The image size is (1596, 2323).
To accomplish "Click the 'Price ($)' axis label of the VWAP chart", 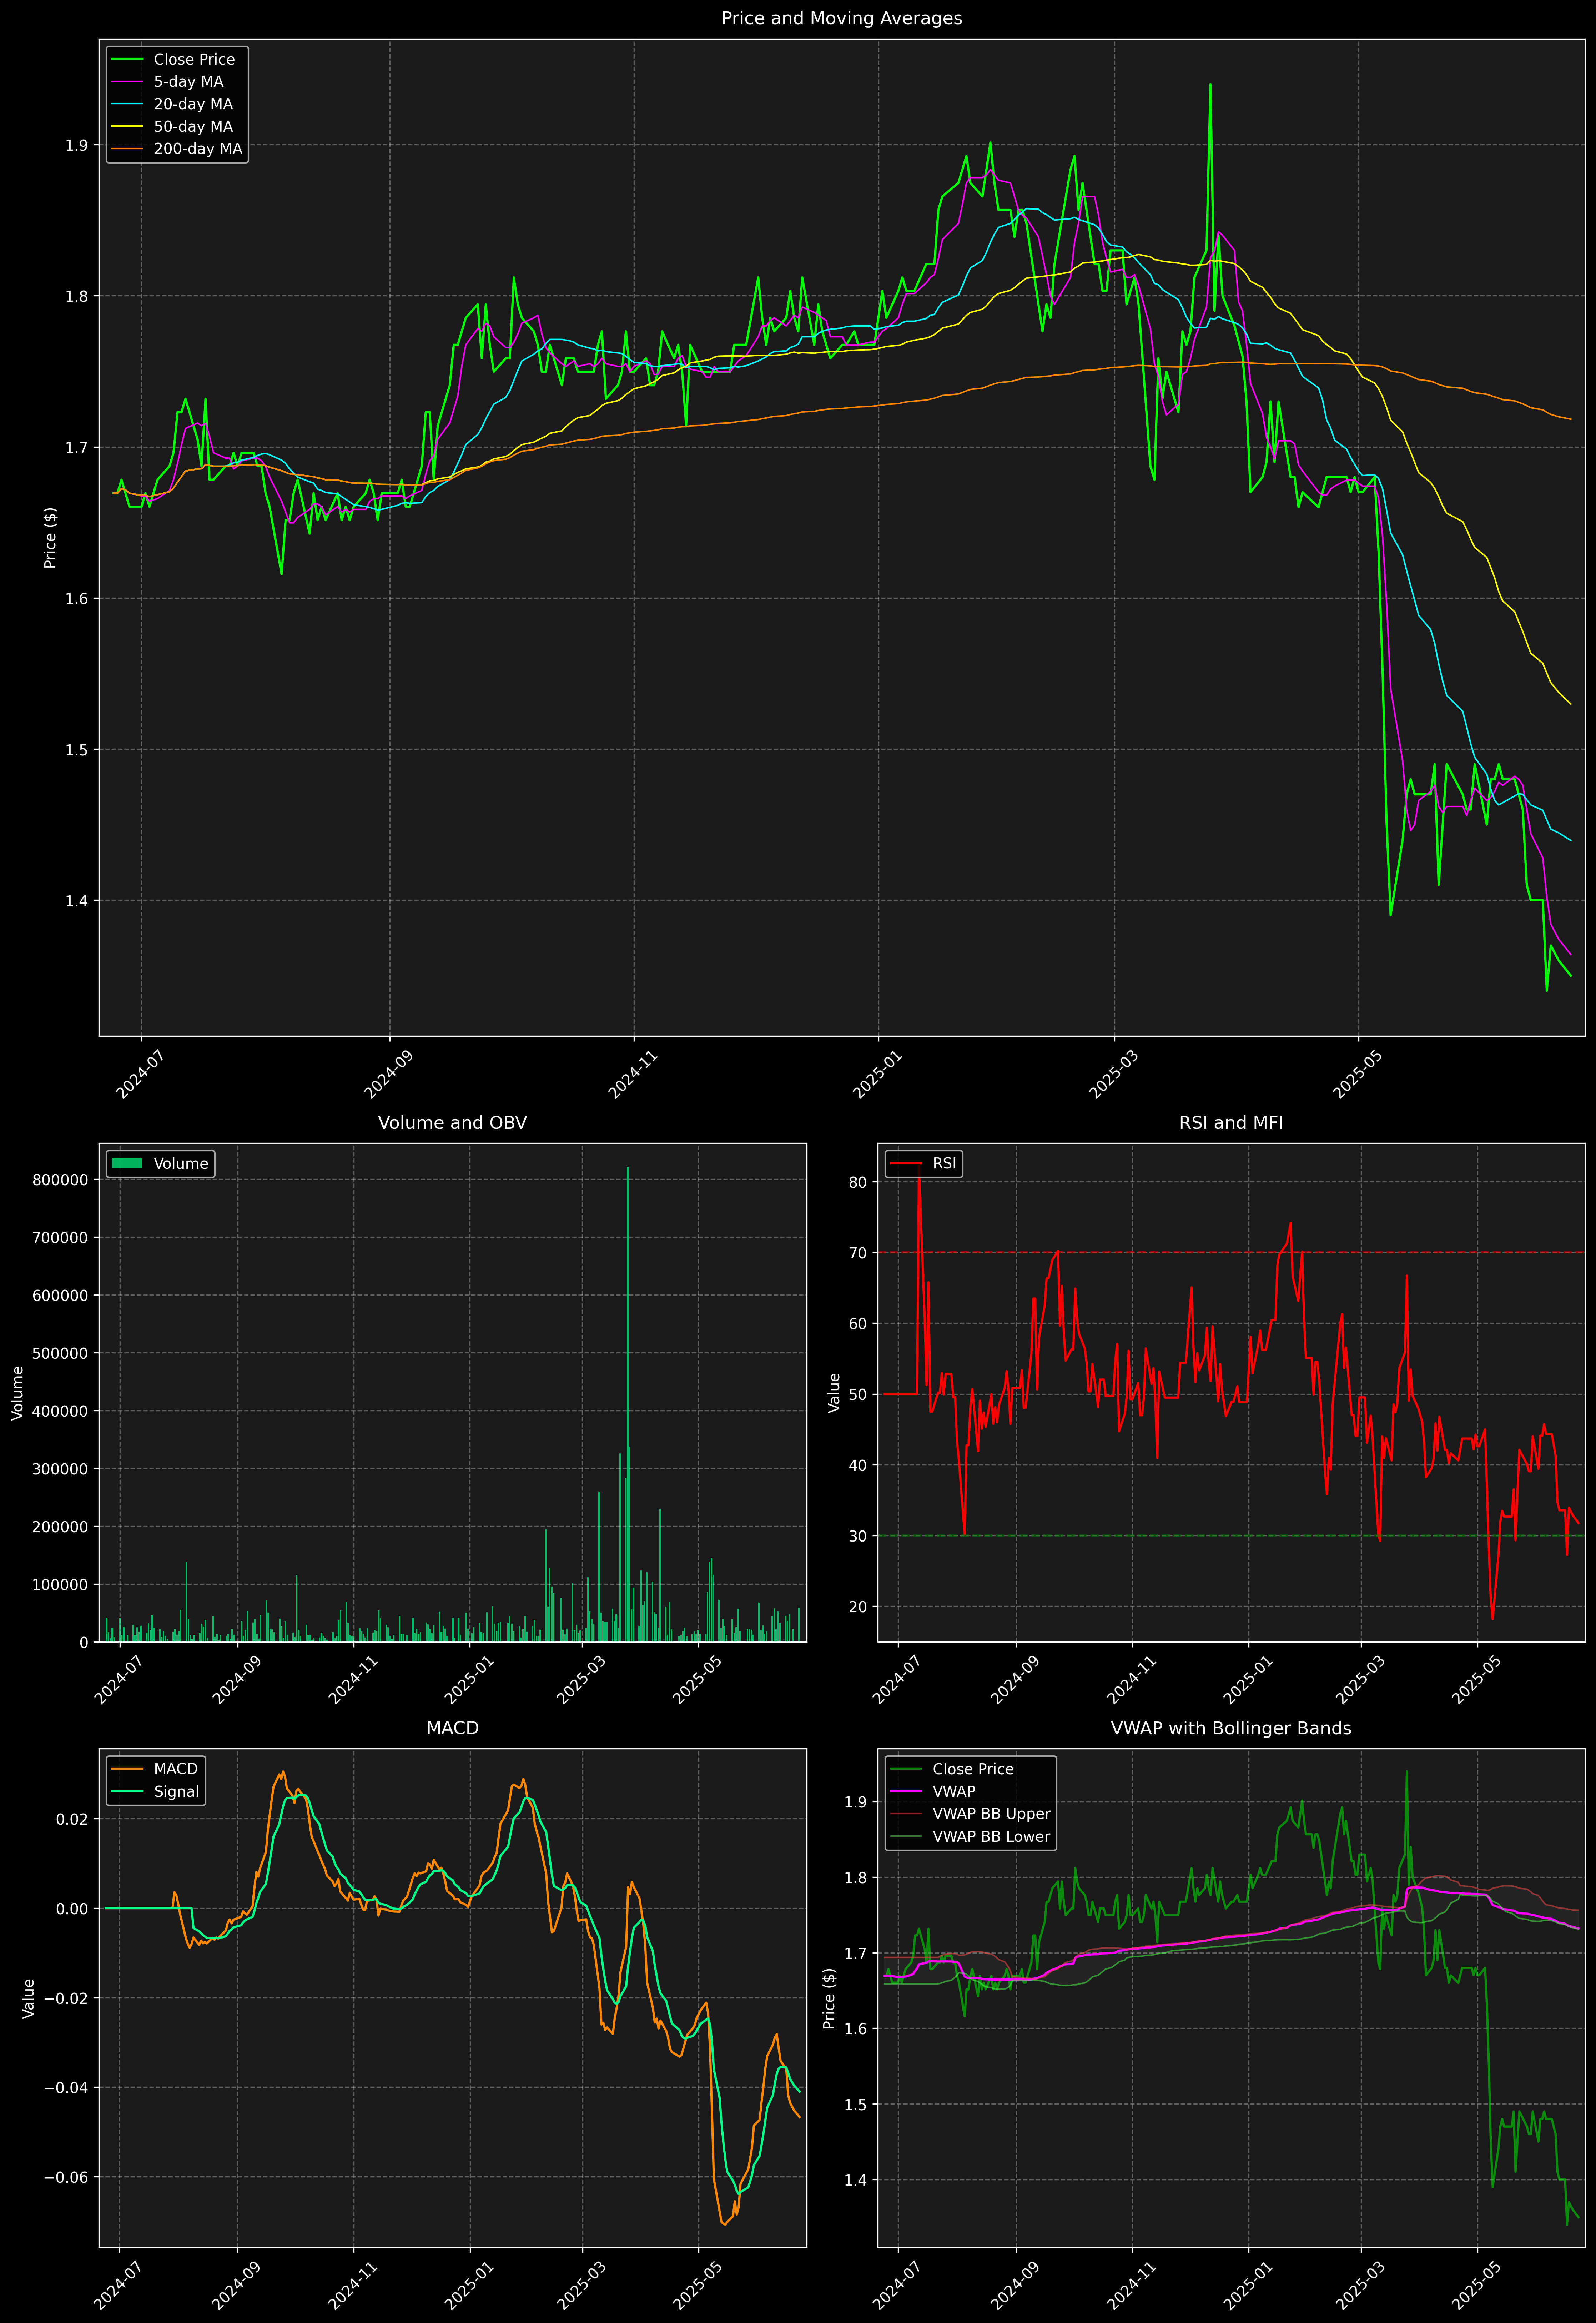I will (829, 1998).
